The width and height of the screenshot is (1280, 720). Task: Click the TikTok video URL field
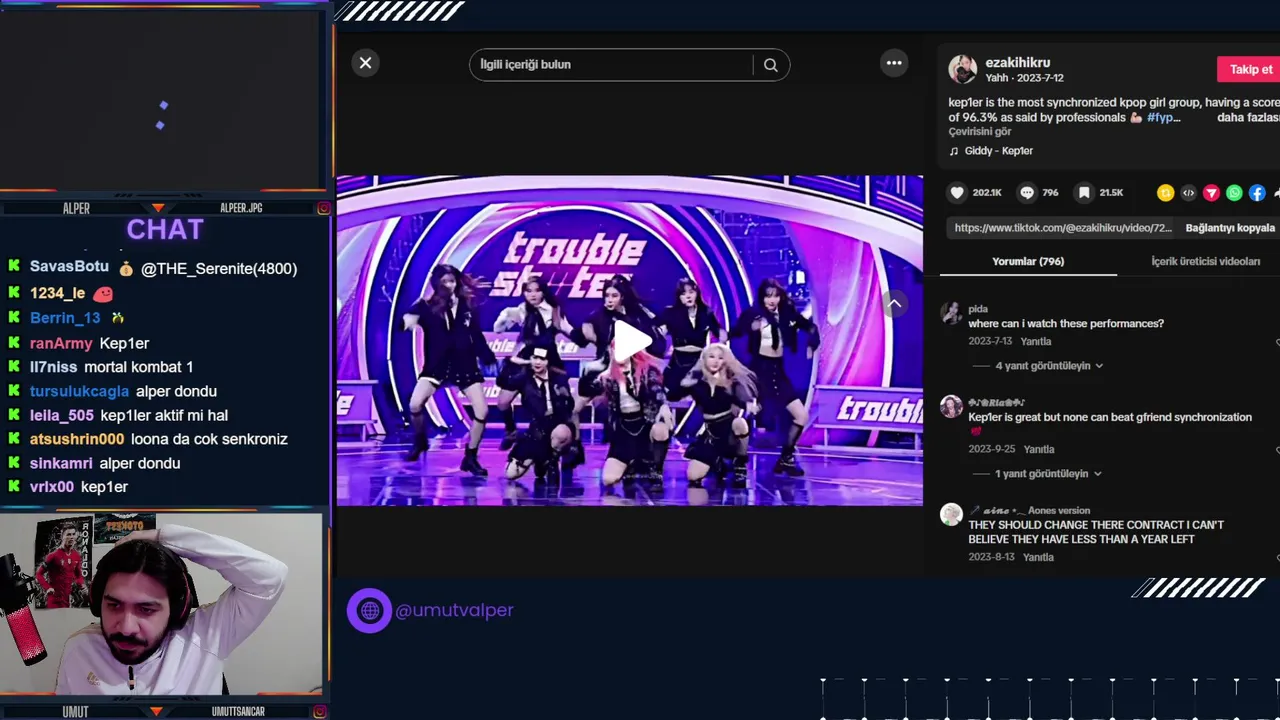click(x=1062, y=228)
